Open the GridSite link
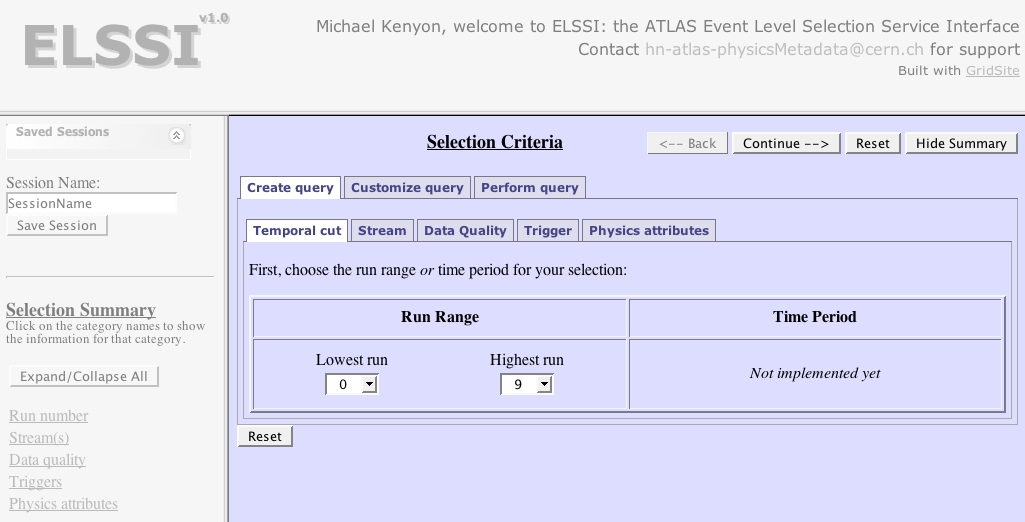This screenshot has width=1025, height=522. point(992,71)
